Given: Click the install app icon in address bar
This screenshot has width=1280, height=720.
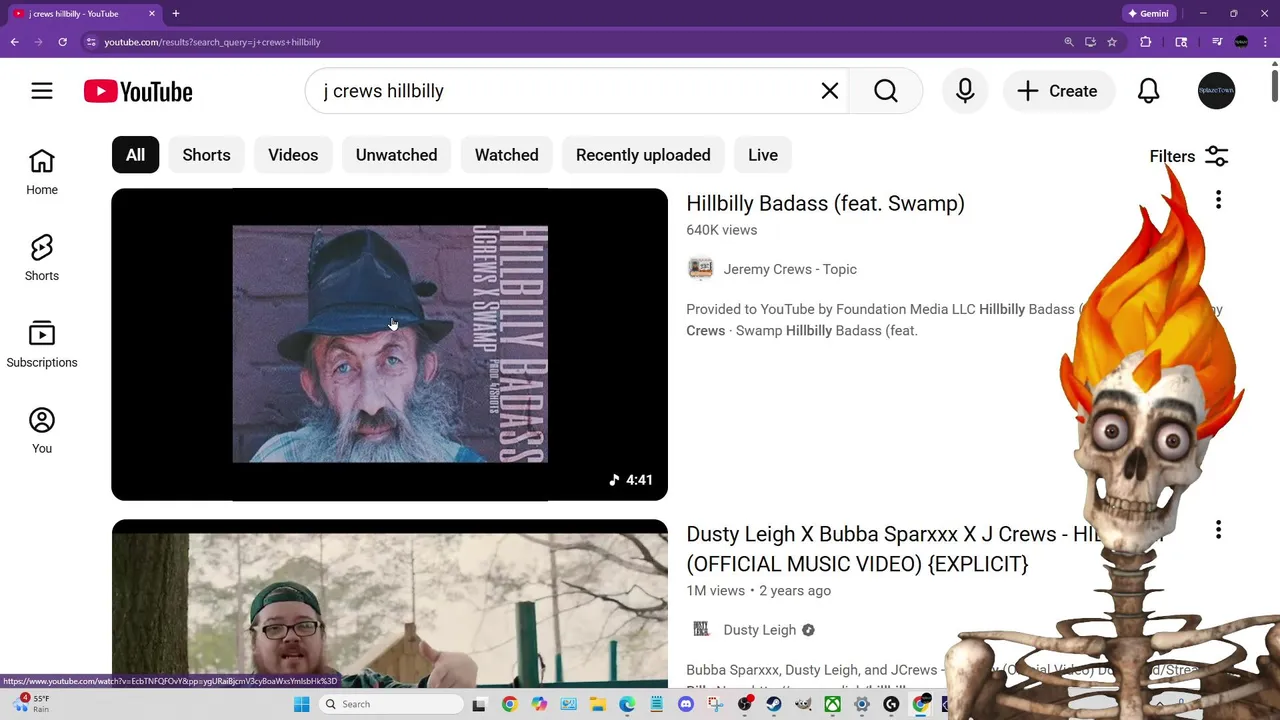Looking at the screenshot, I should tap(1090, 42).
